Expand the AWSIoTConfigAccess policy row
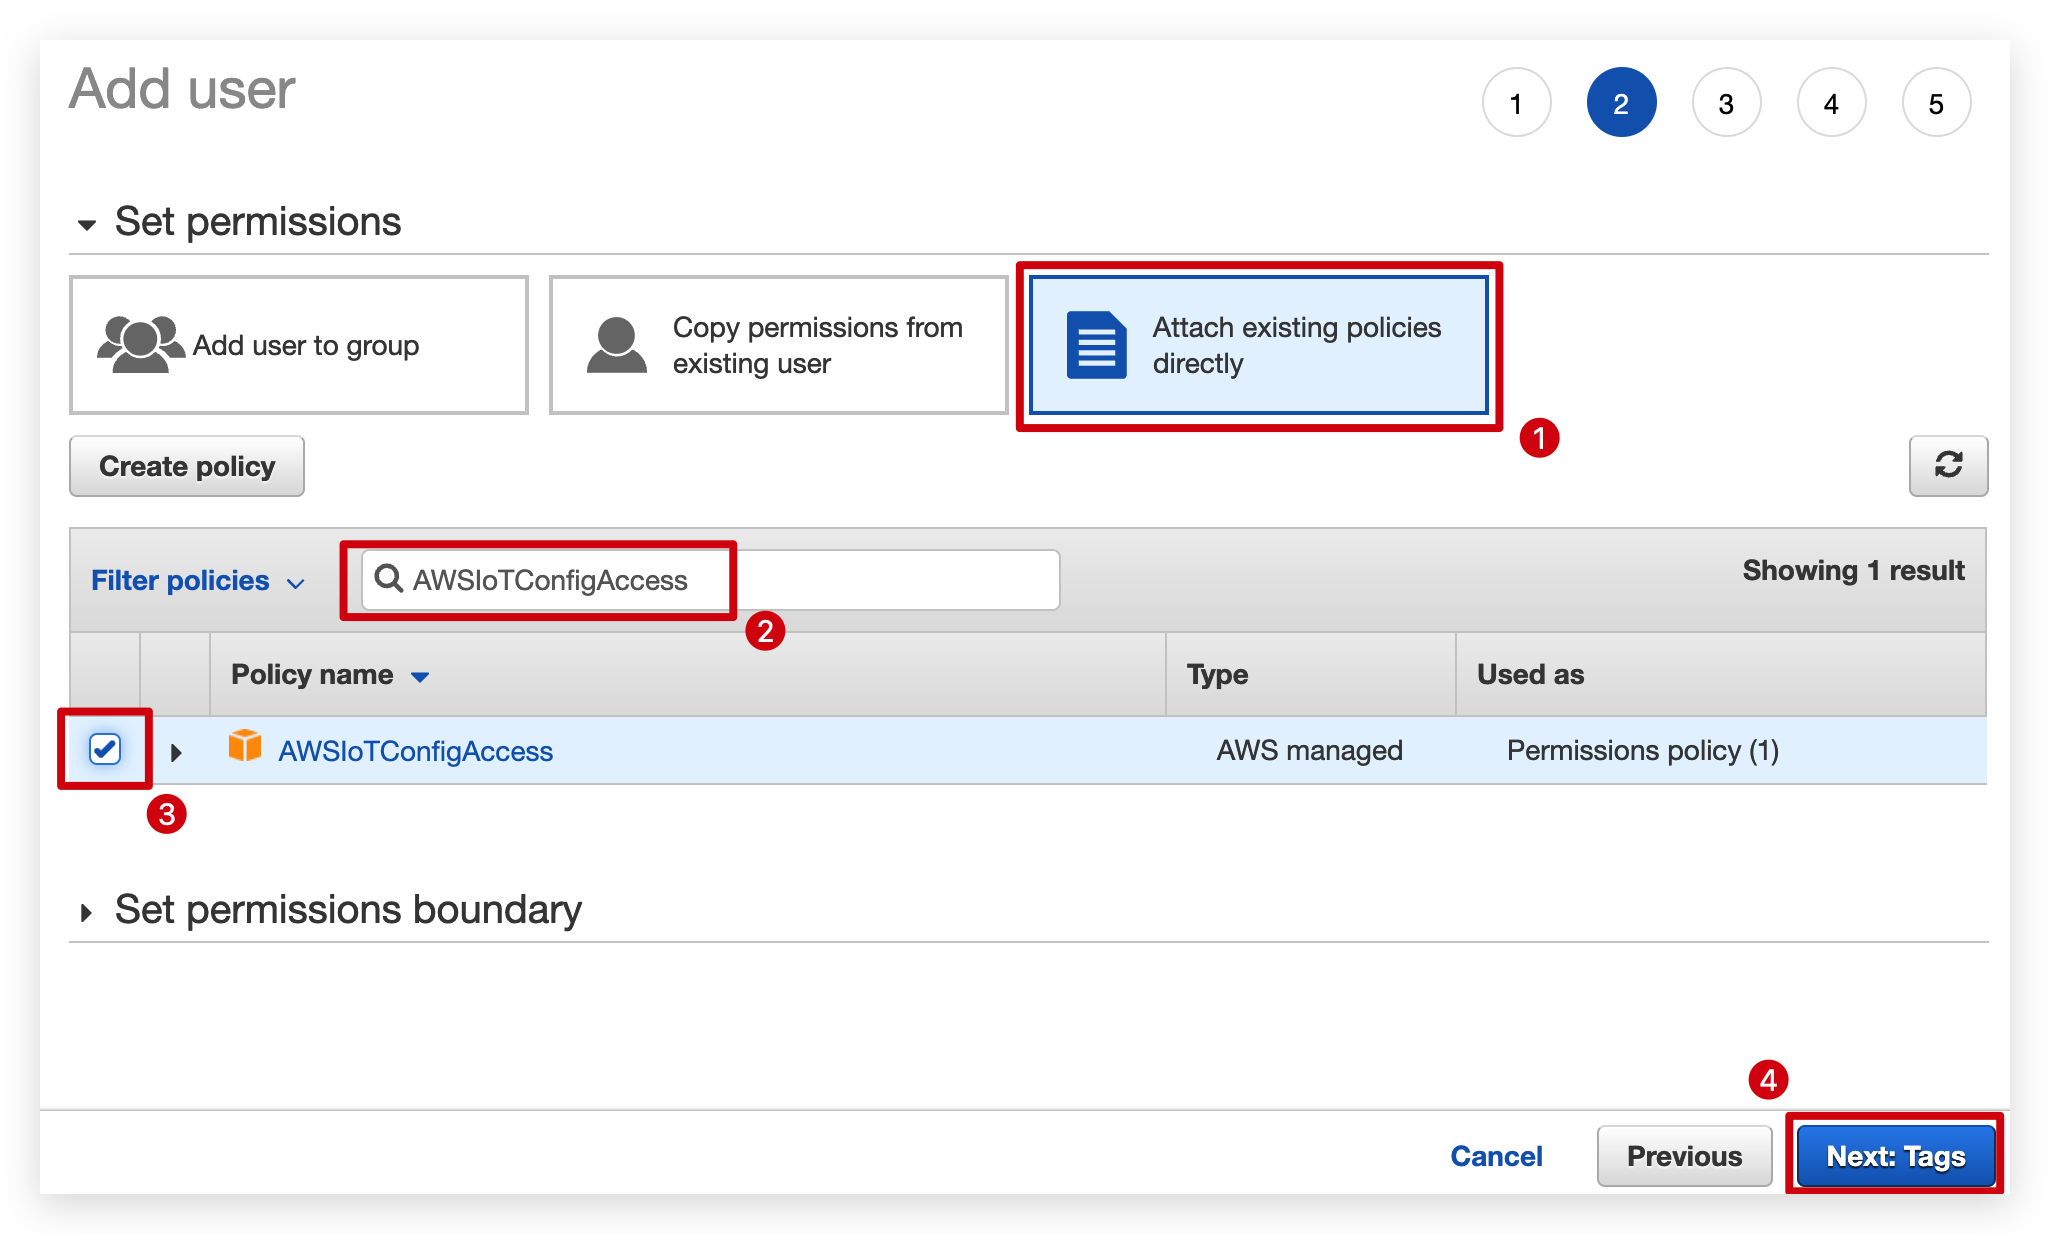 click(x=176, y=752)
